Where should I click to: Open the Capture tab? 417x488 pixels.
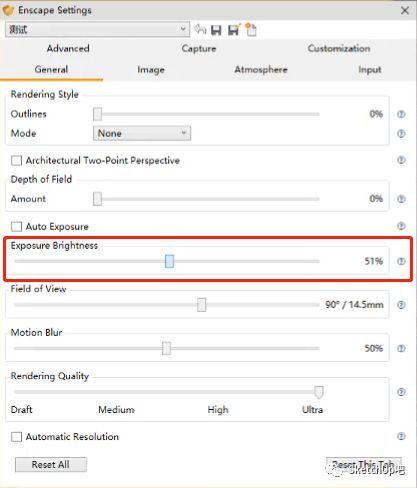[x=199, y=49]
